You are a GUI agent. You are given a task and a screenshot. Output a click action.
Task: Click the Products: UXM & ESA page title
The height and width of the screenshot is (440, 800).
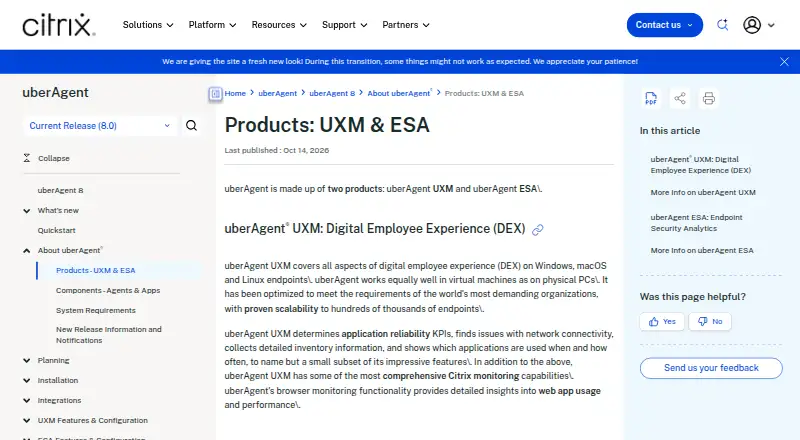point(327,125)
